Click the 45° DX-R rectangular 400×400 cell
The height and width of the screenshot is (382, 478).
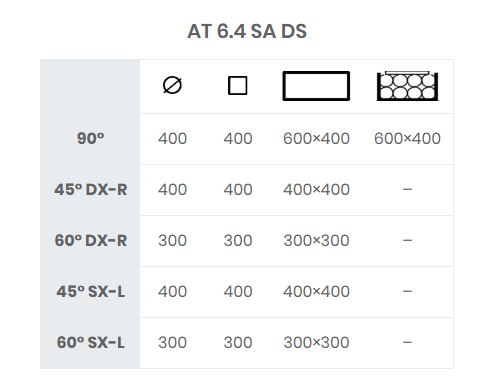[x=316, y=190]
